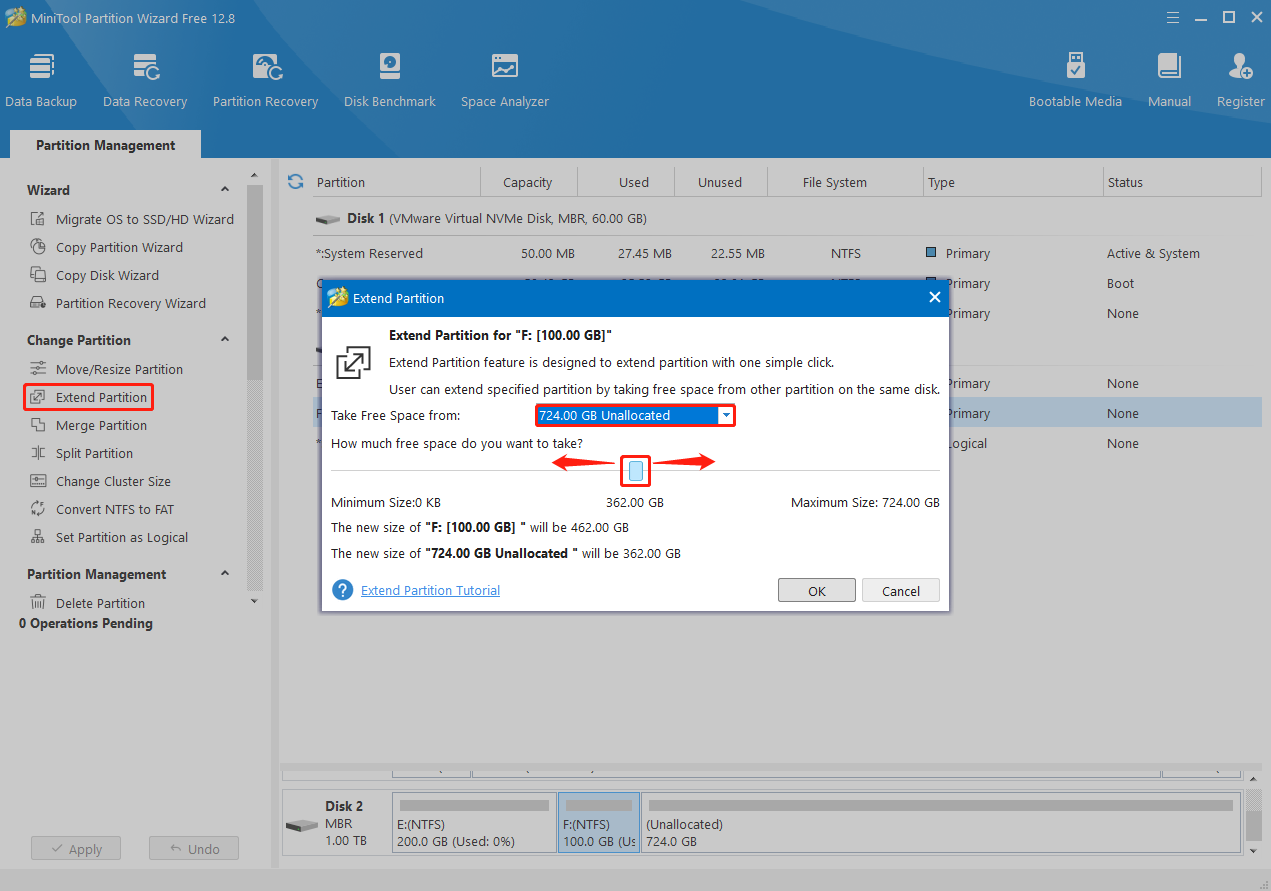
Task: Click the Minimum Size:0 KB label
Action: point(386,503)
